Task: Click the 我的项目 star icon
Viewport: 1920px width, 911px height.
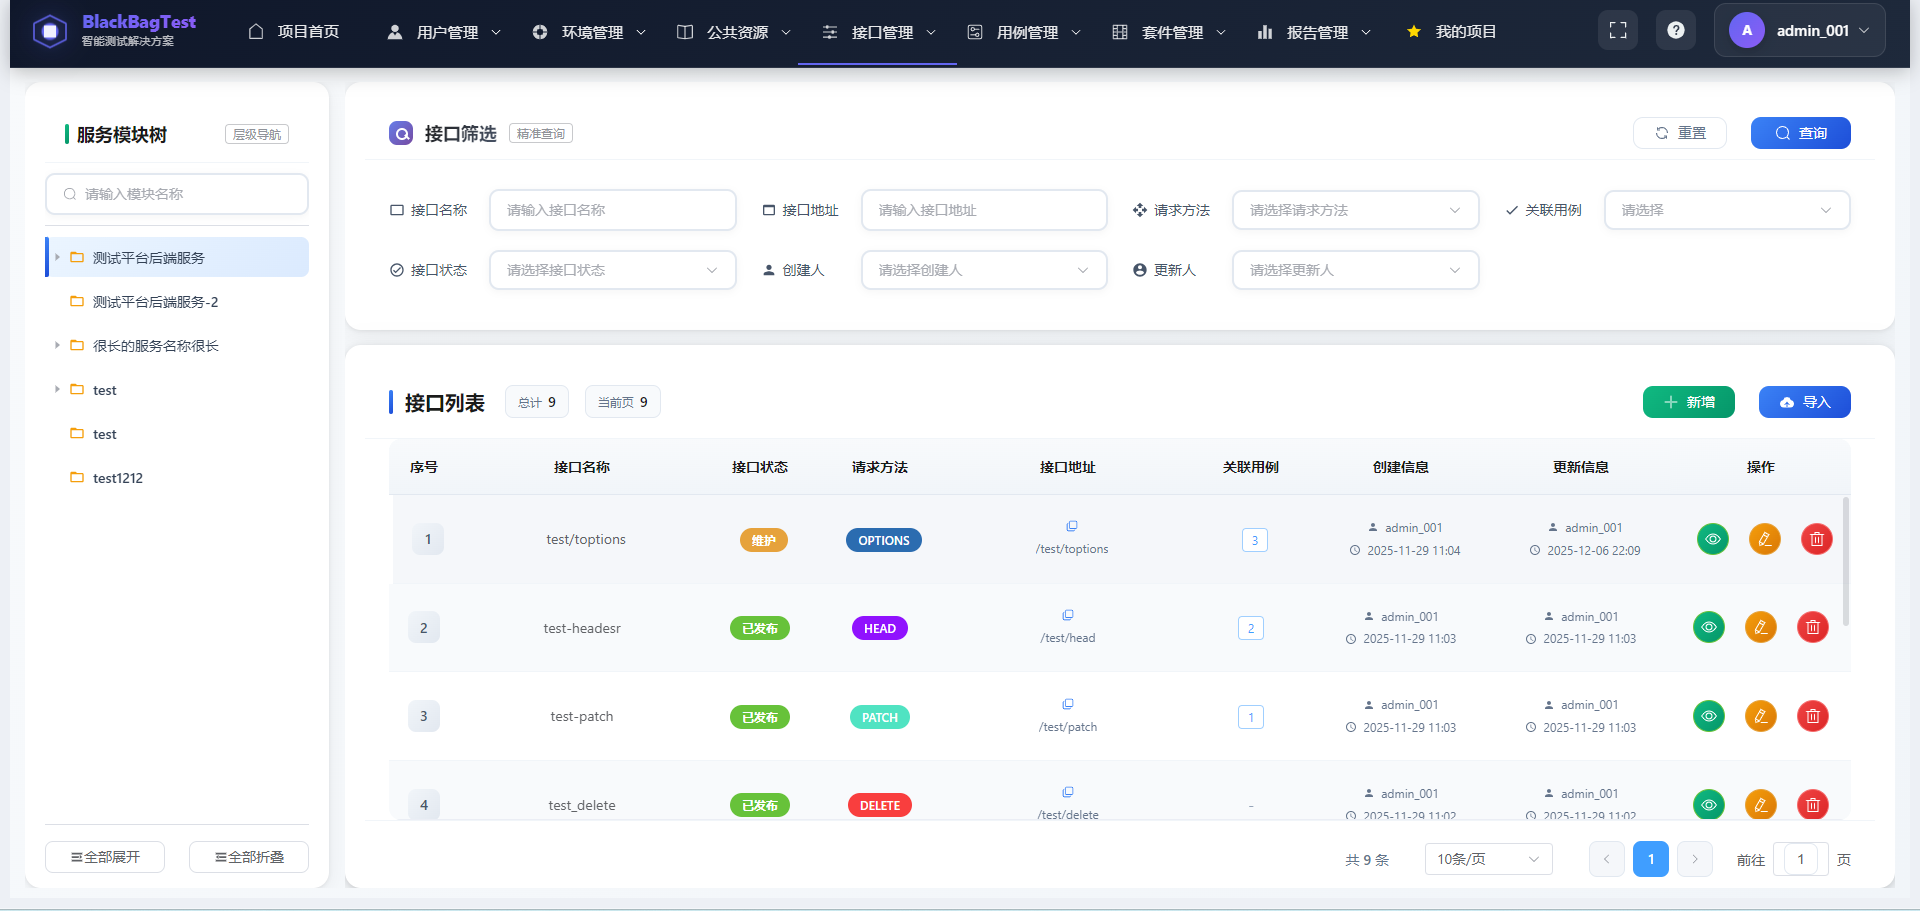Action: click(x=1413, y=31)
